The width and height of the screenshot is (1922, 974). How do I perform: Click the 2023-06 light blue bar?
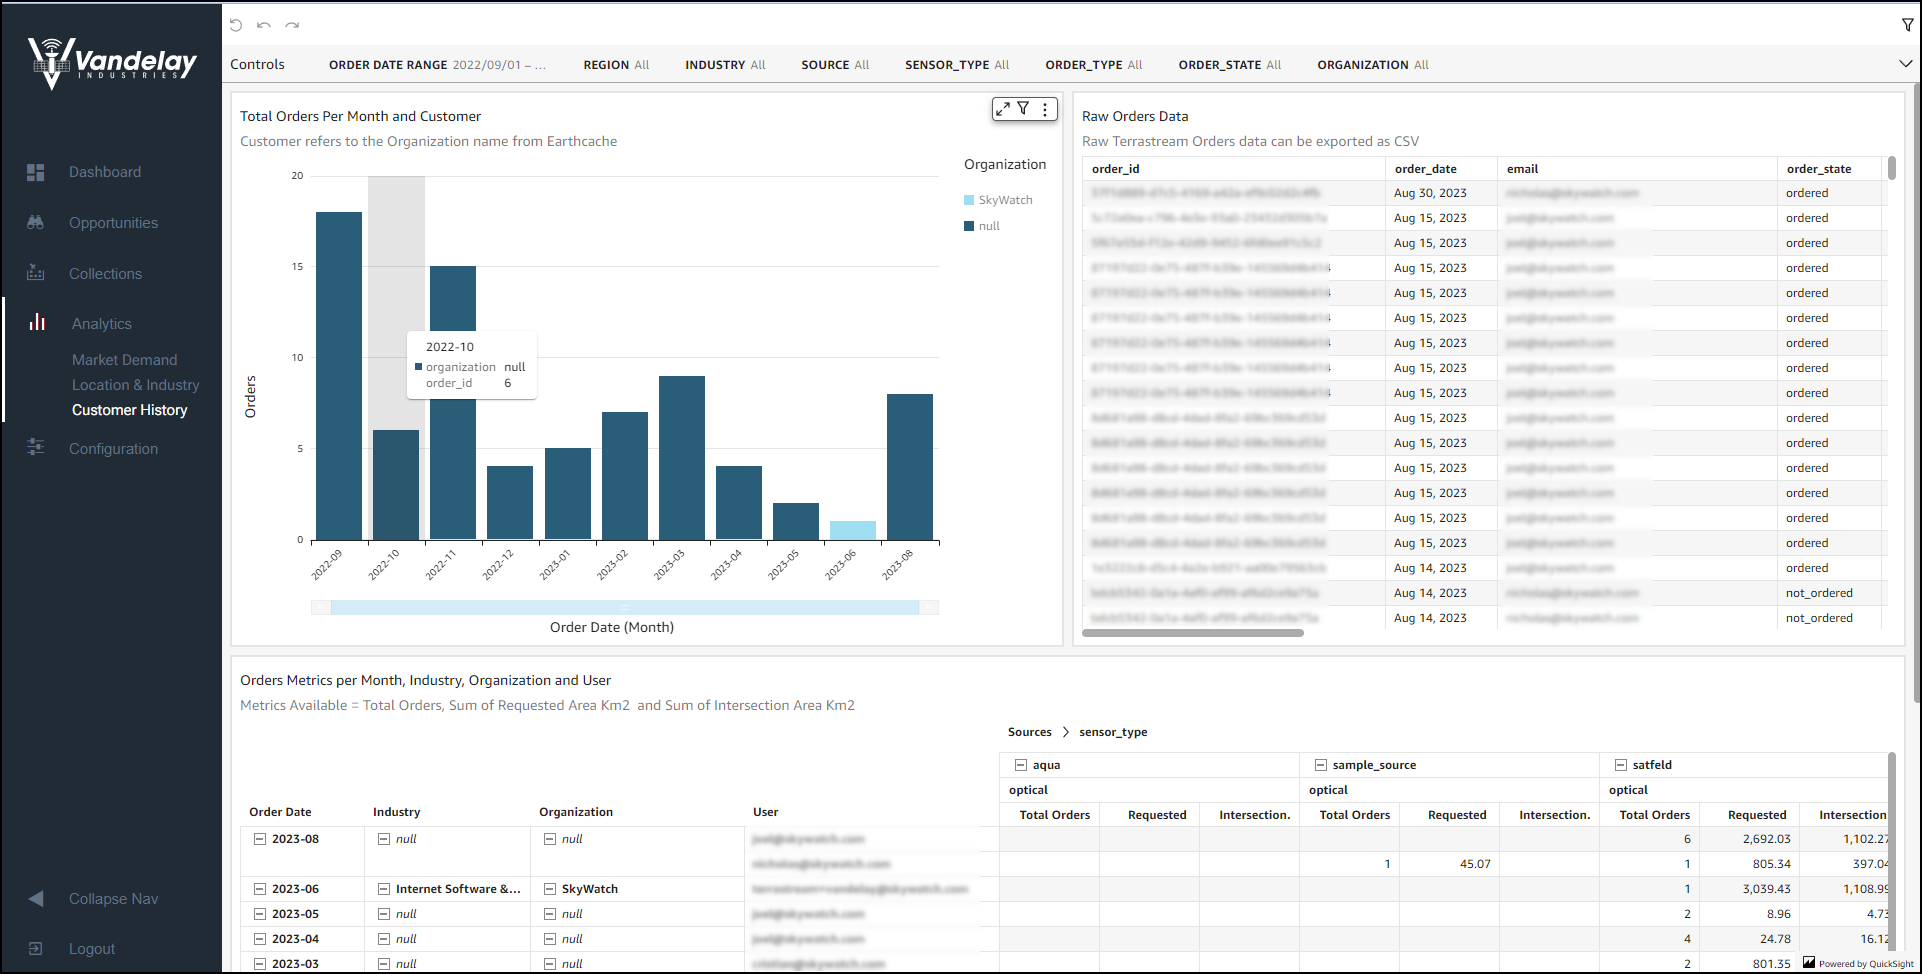point(853,530)
